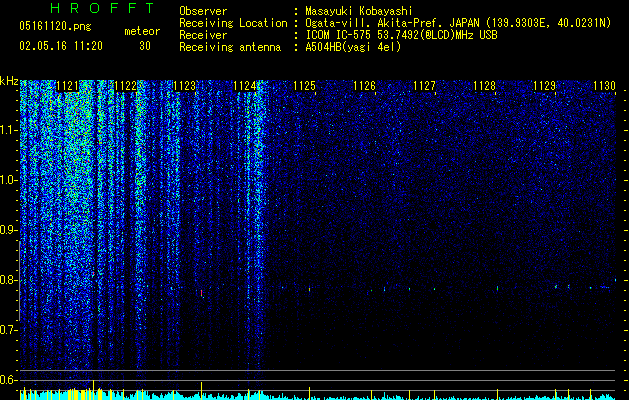Click the 1130 time marker

click(x=604, y=86)
